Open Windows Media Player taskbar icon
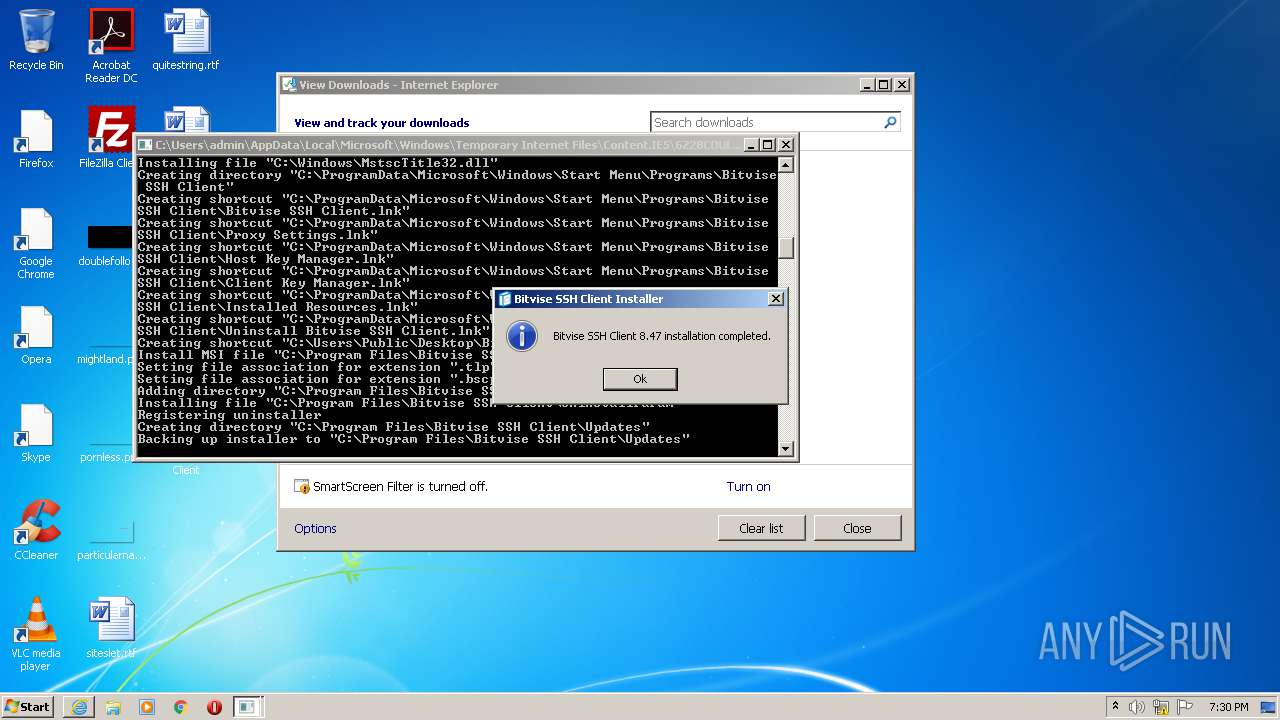The image size is (1280, 720). (147, 707)
